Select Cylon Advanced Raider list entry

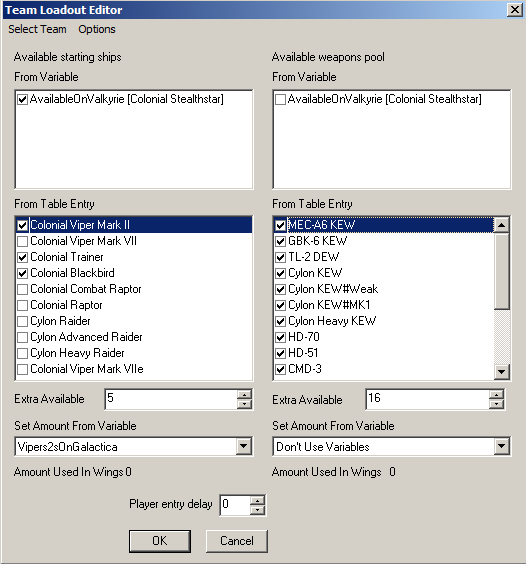tap(86, 337)
